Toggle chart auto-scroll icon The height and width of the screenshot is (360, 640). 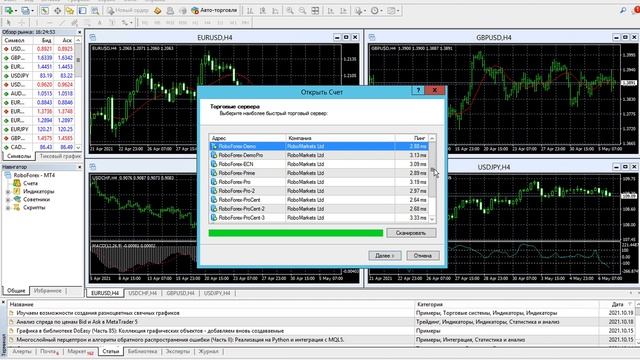tap(331, 11)
